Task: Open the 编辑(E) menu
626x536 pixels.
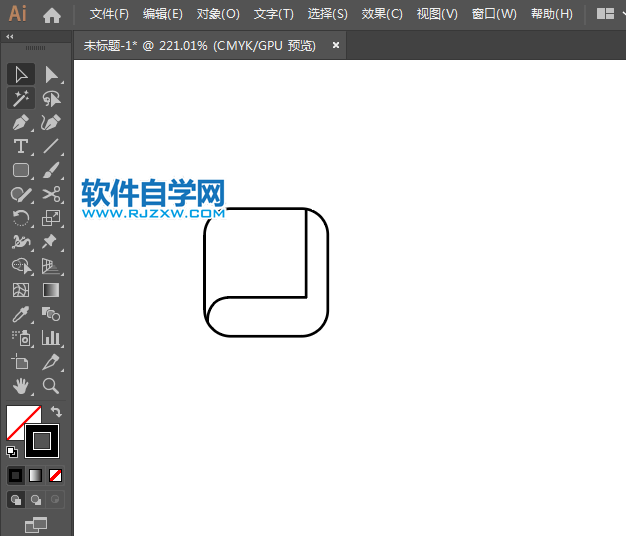Action: [162, 14]
